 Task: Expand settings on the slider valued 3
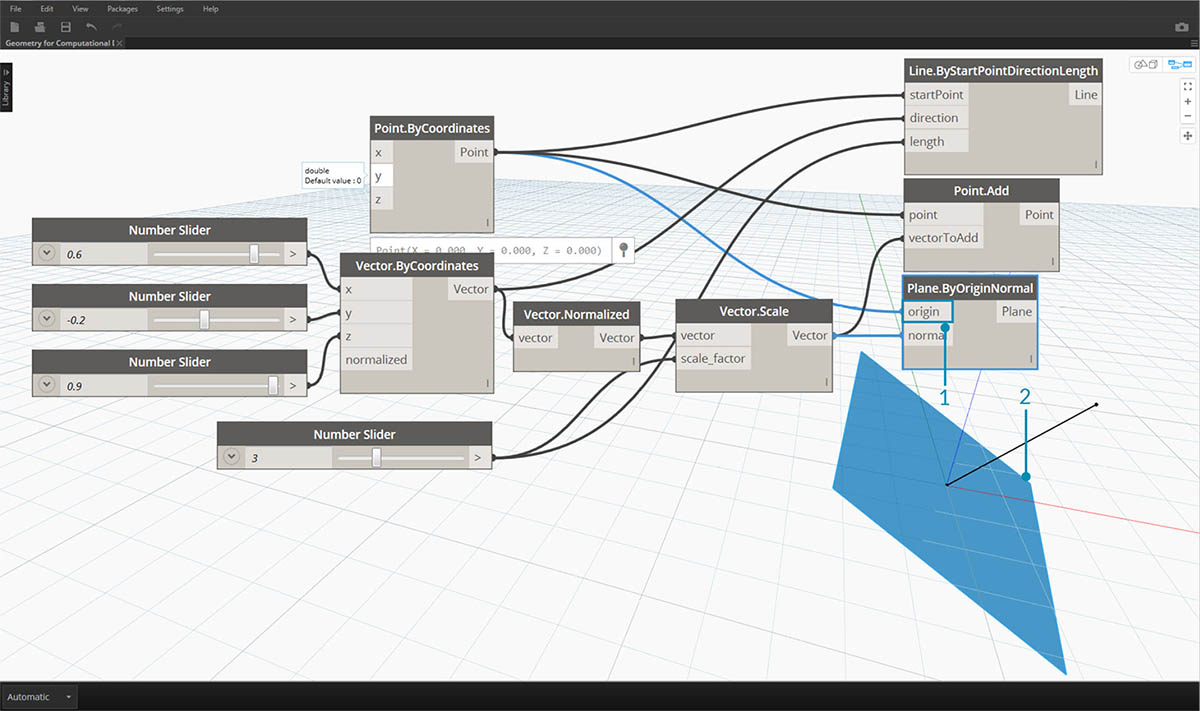[231, 456]
